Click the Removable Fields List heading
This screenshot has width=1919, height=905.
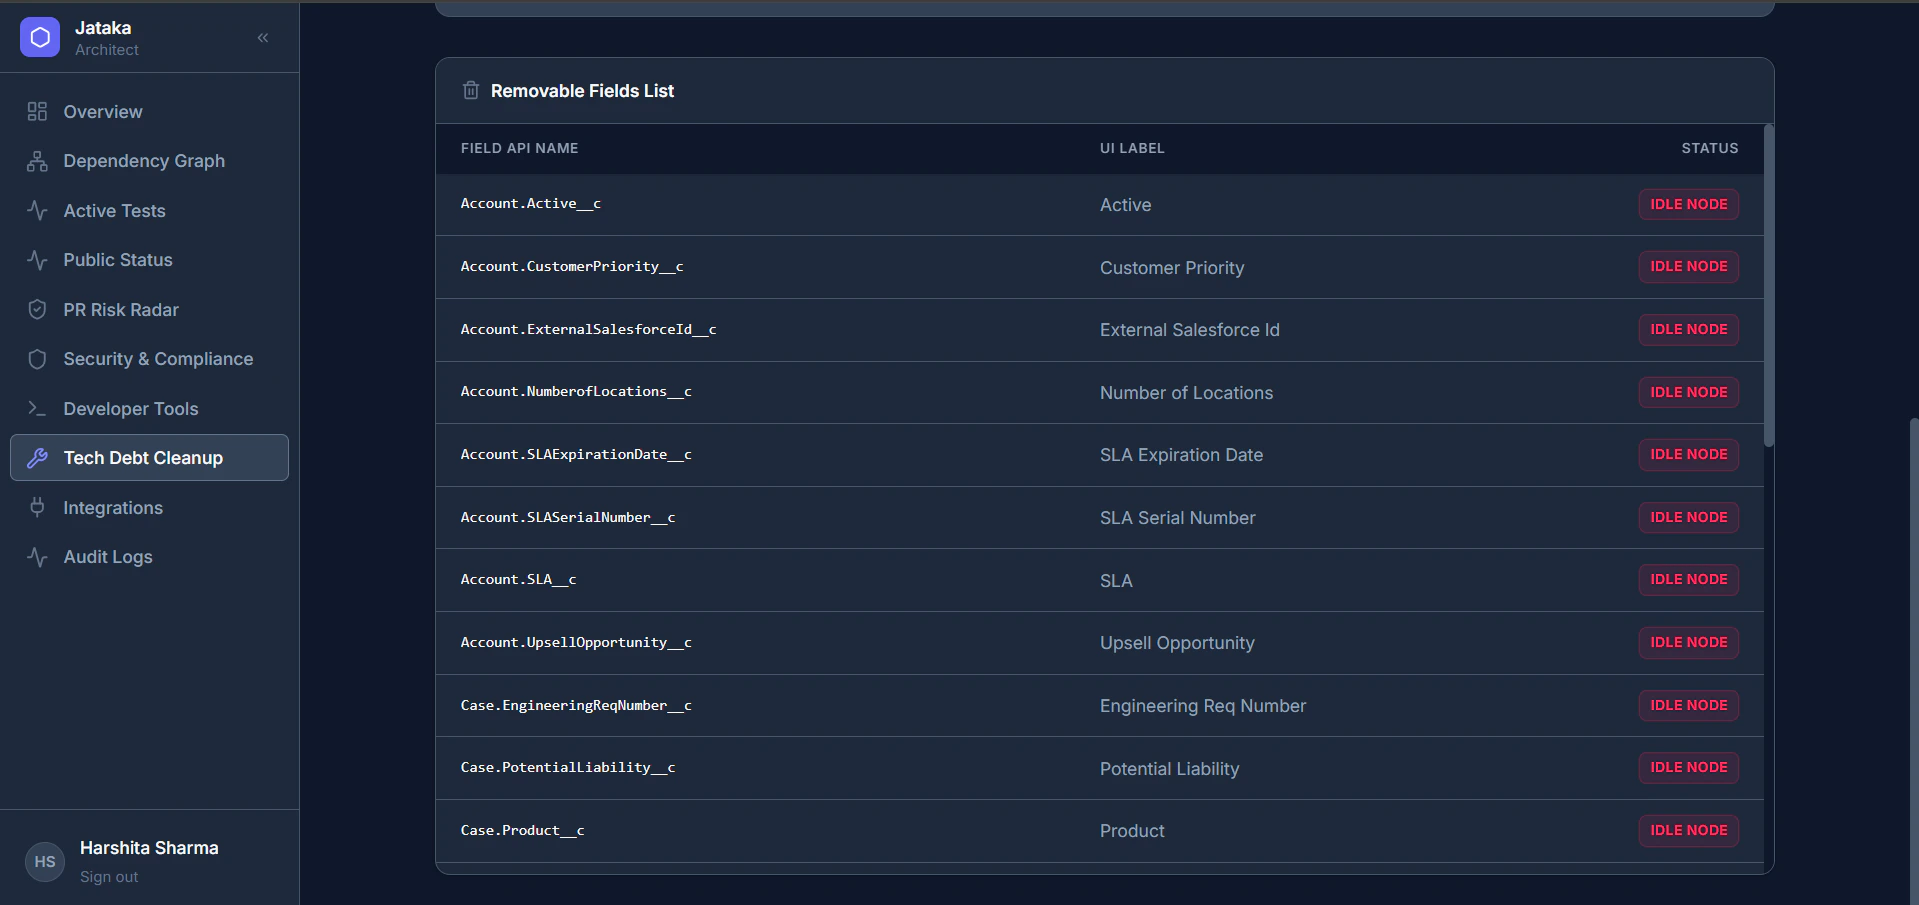[582, 91]
